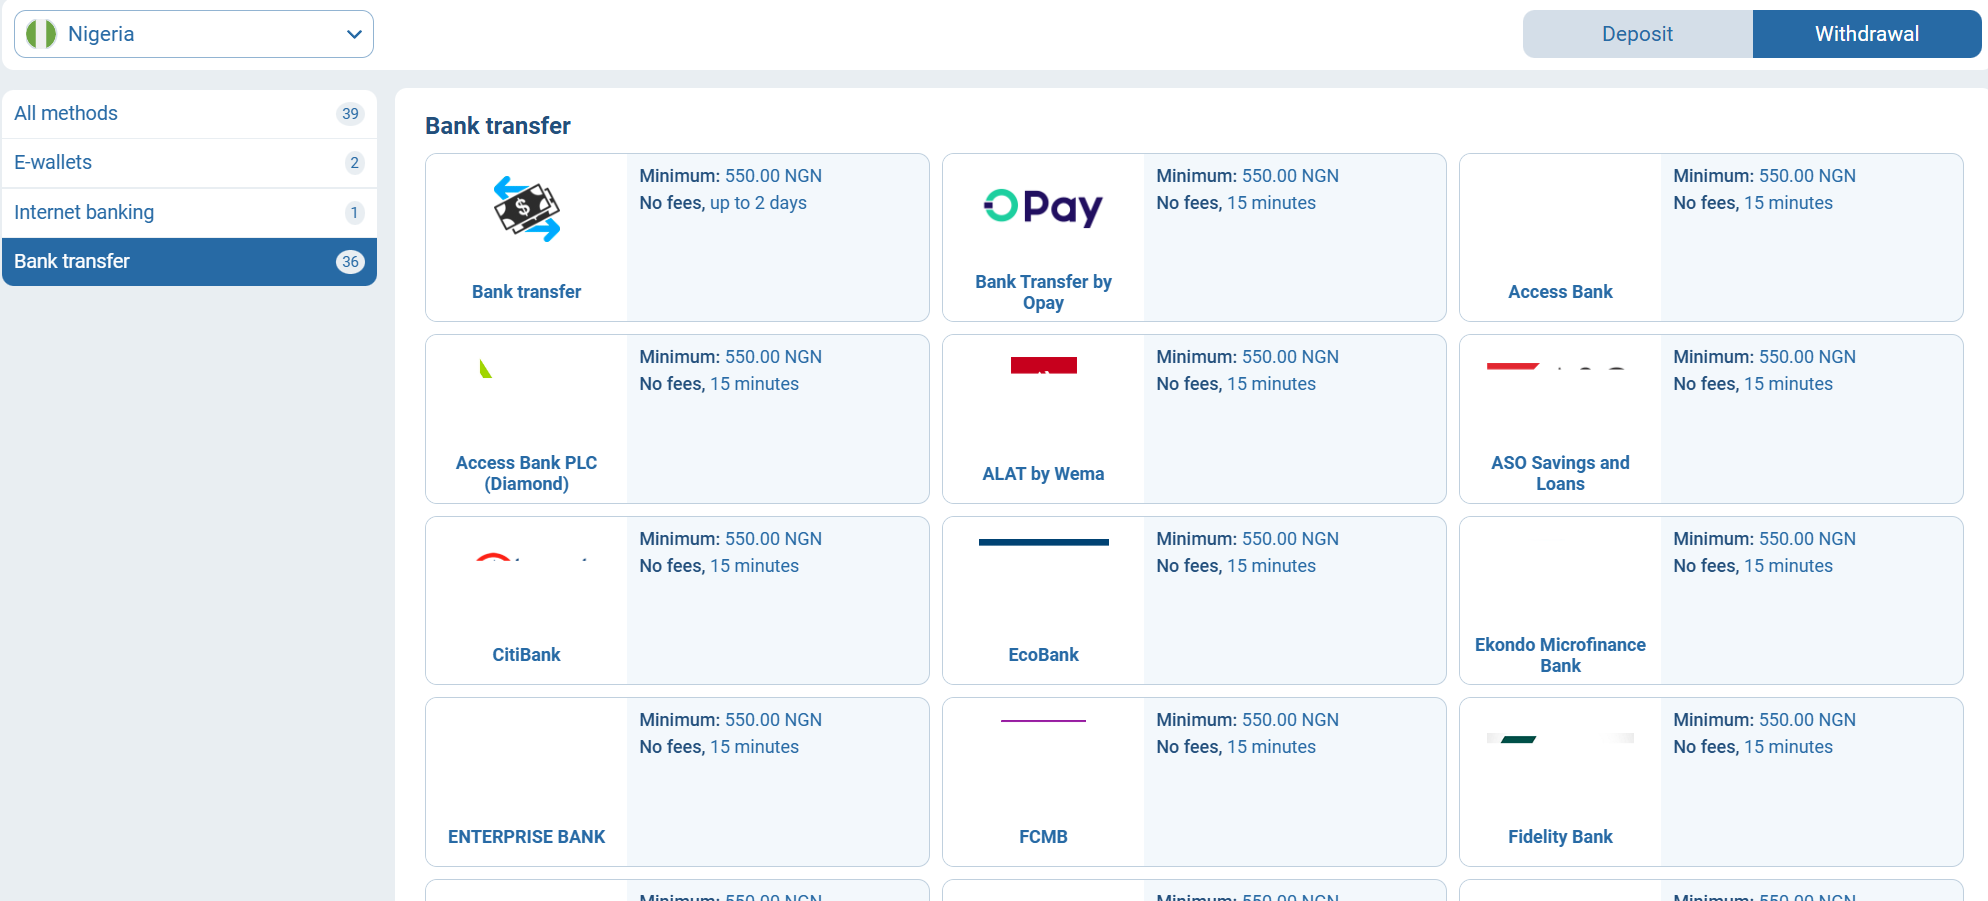Click the Fidelity Bank logo
The image size is (1988, 901).
pyautogui.click(x=1560, y=740)
